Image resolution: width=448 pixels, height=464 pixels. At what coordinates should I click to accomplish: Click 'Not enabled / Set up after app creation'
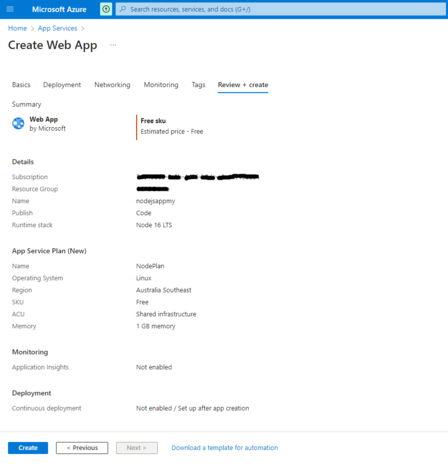(192, 408)
